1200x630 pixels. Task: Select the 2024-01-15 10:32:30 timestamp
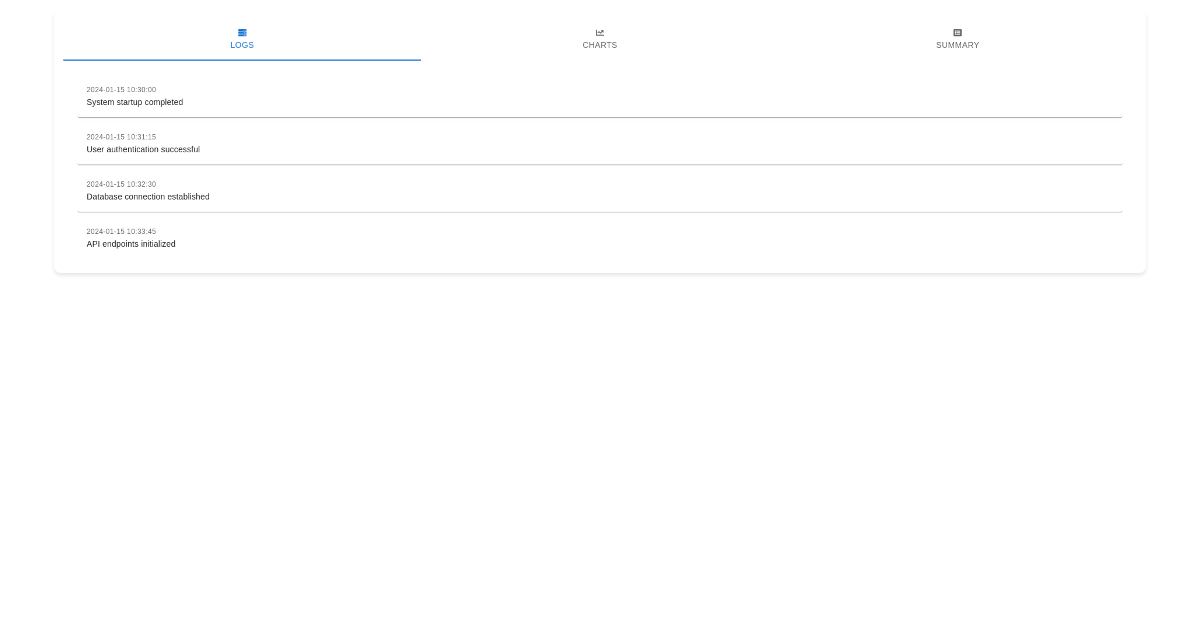coord(121,184)
